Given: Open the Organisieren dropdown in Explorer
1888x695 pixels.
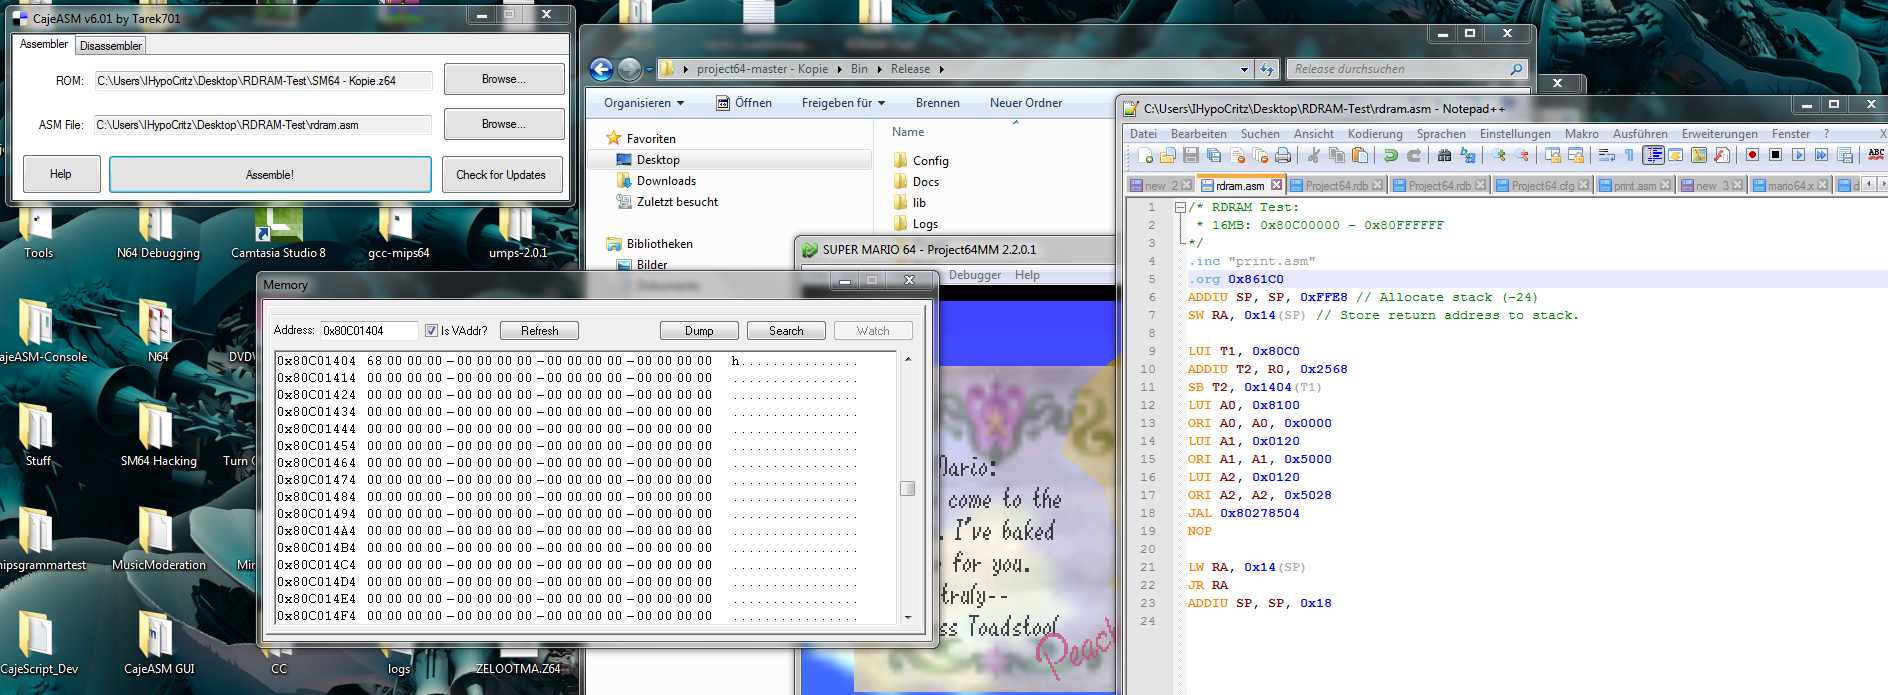Looking at the screenshot, I should [x=644, y=103].
